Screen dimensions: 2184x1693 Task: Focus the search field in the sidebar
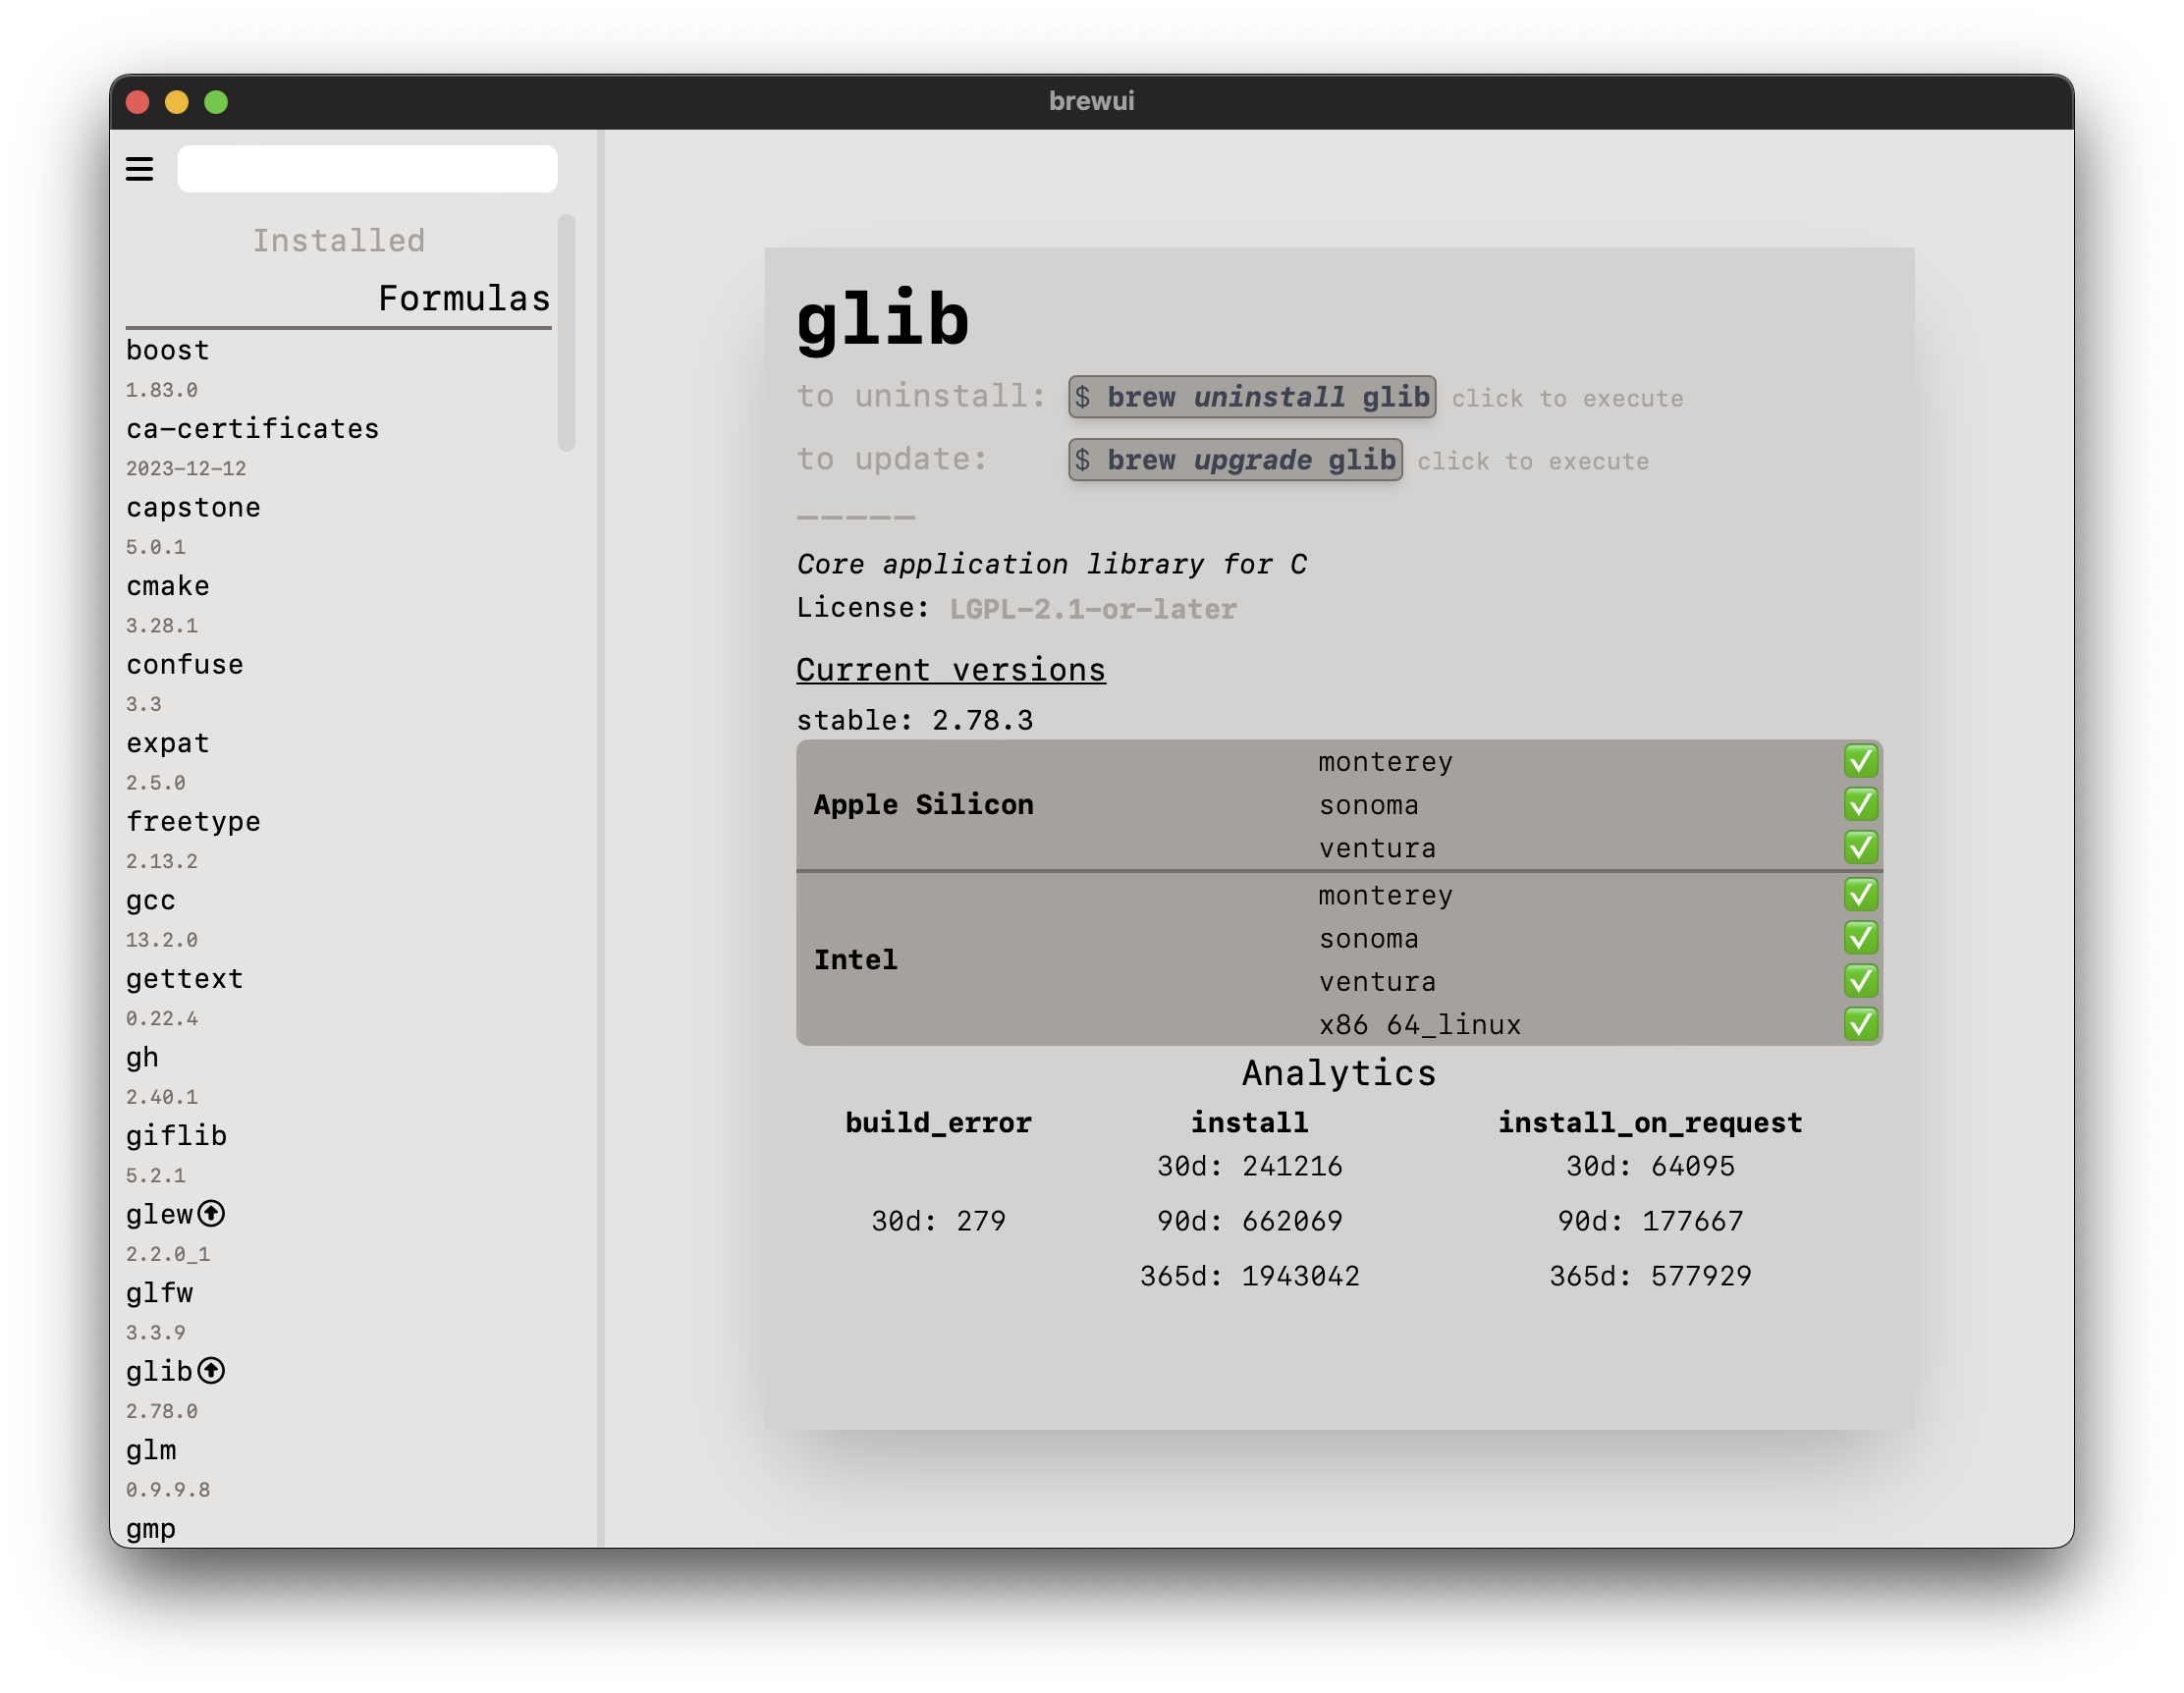click(x=367, y=169)
